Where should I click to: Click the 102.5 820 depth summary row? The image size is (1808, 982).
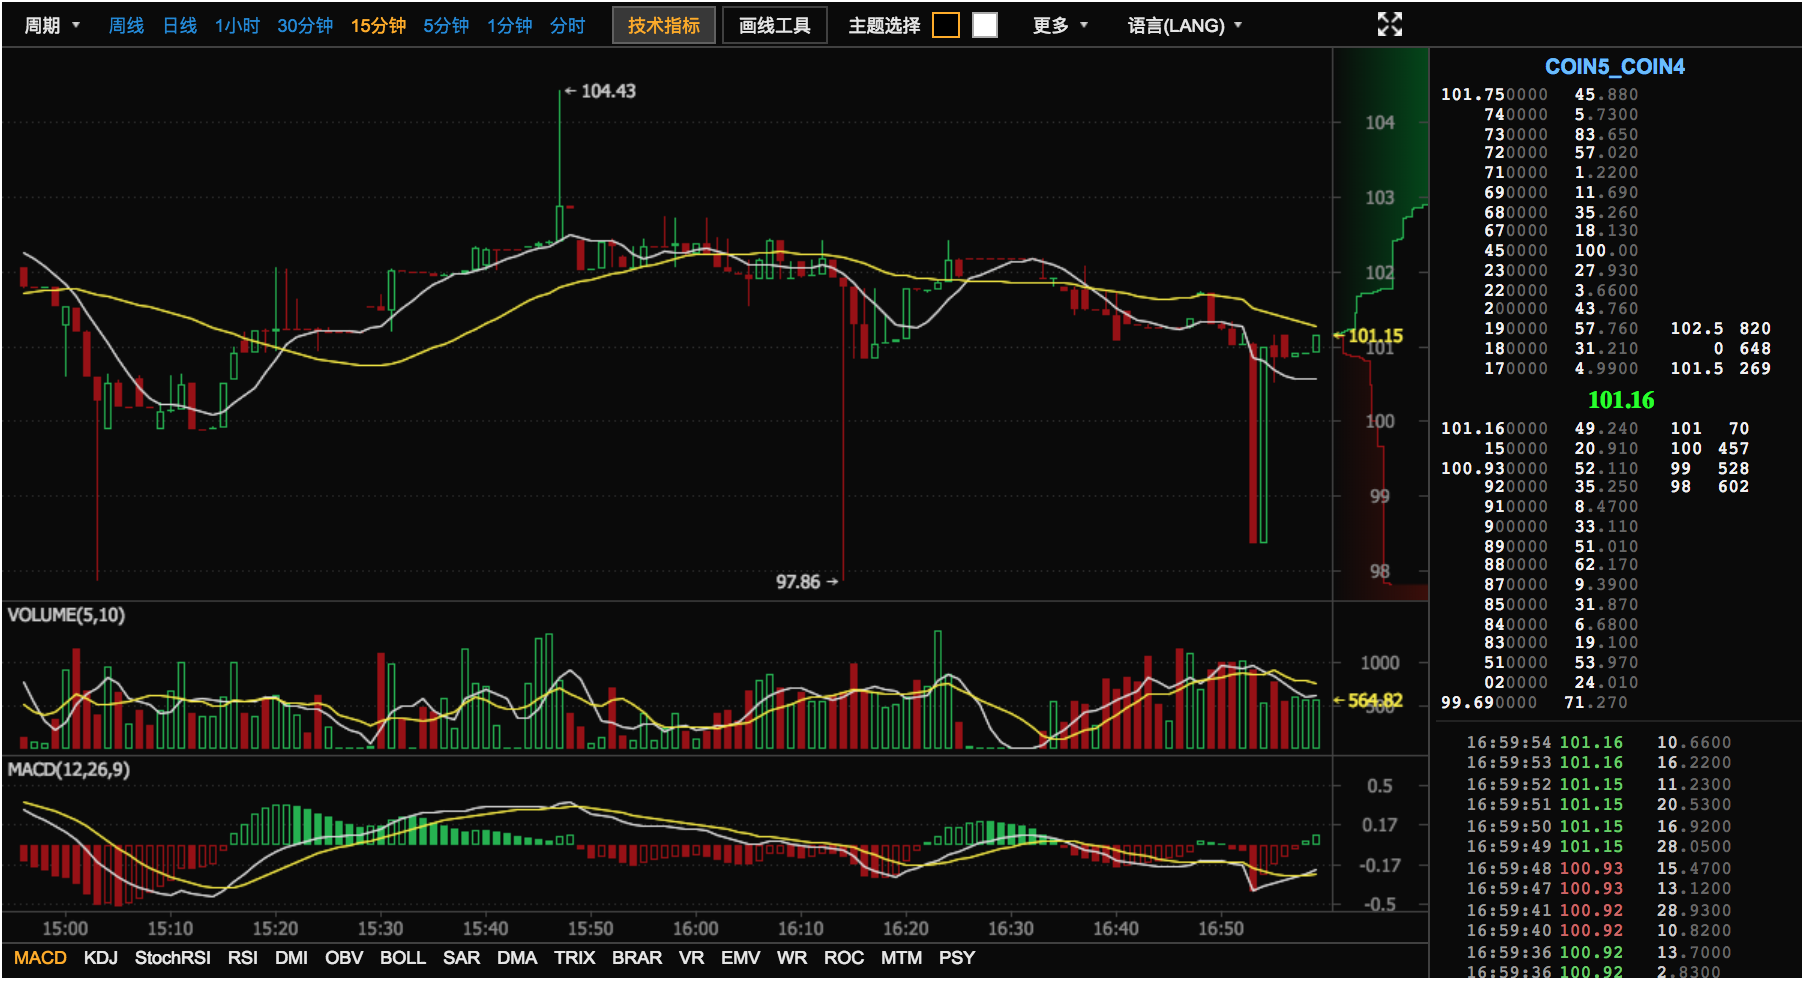1720,329
